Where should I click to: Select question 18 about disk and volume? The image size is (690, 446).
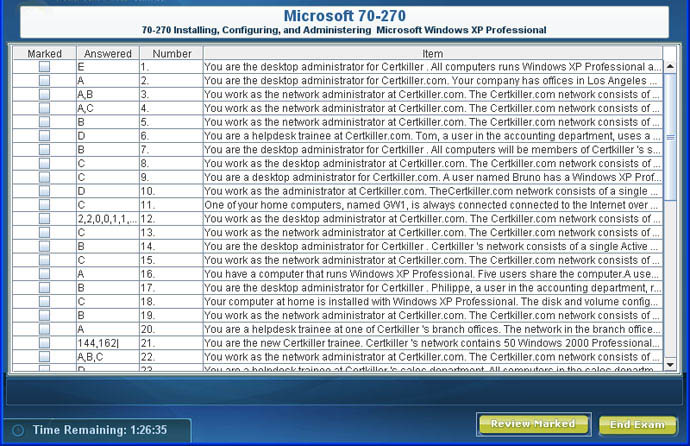(x=433, y=302)
